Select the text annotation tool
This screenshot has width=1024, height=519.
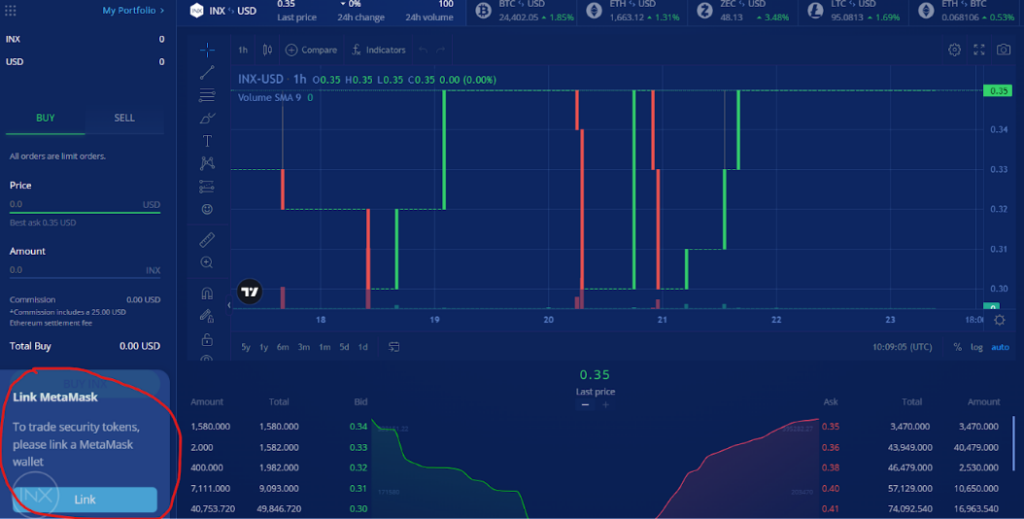pos(207,141)
